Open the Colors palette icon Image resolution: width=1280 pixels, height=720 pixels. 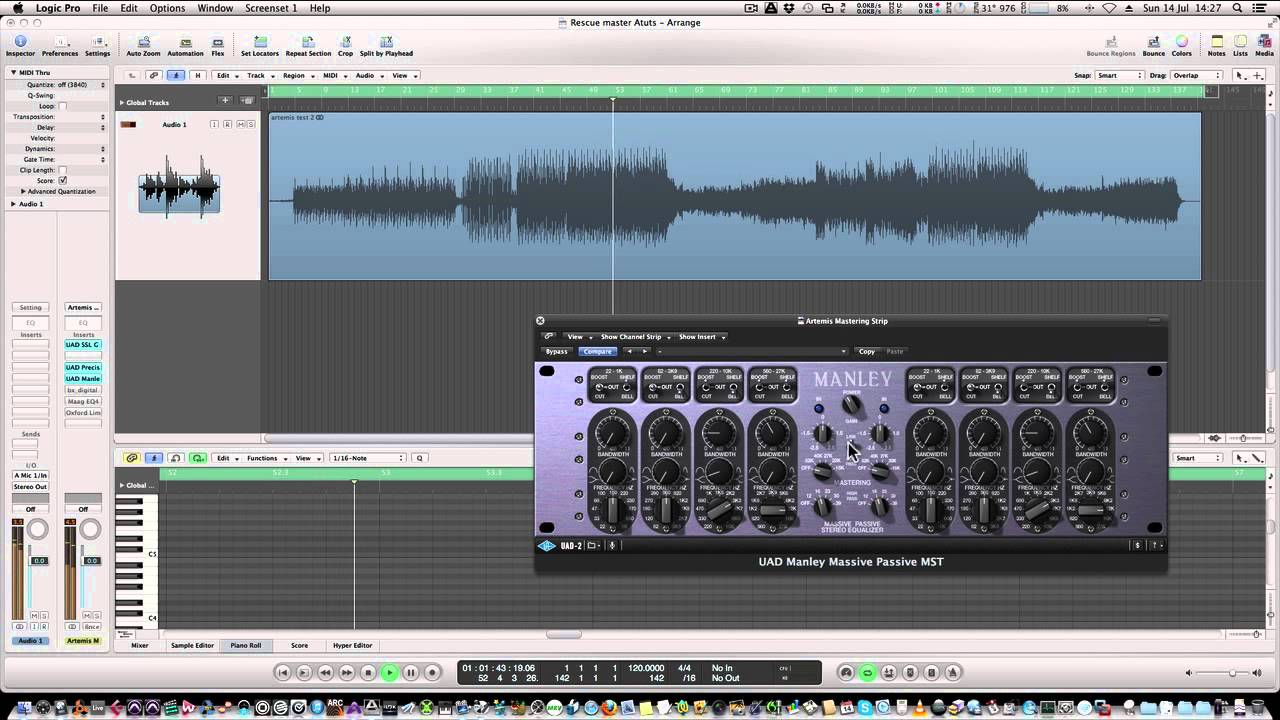tap(1182, 46)
